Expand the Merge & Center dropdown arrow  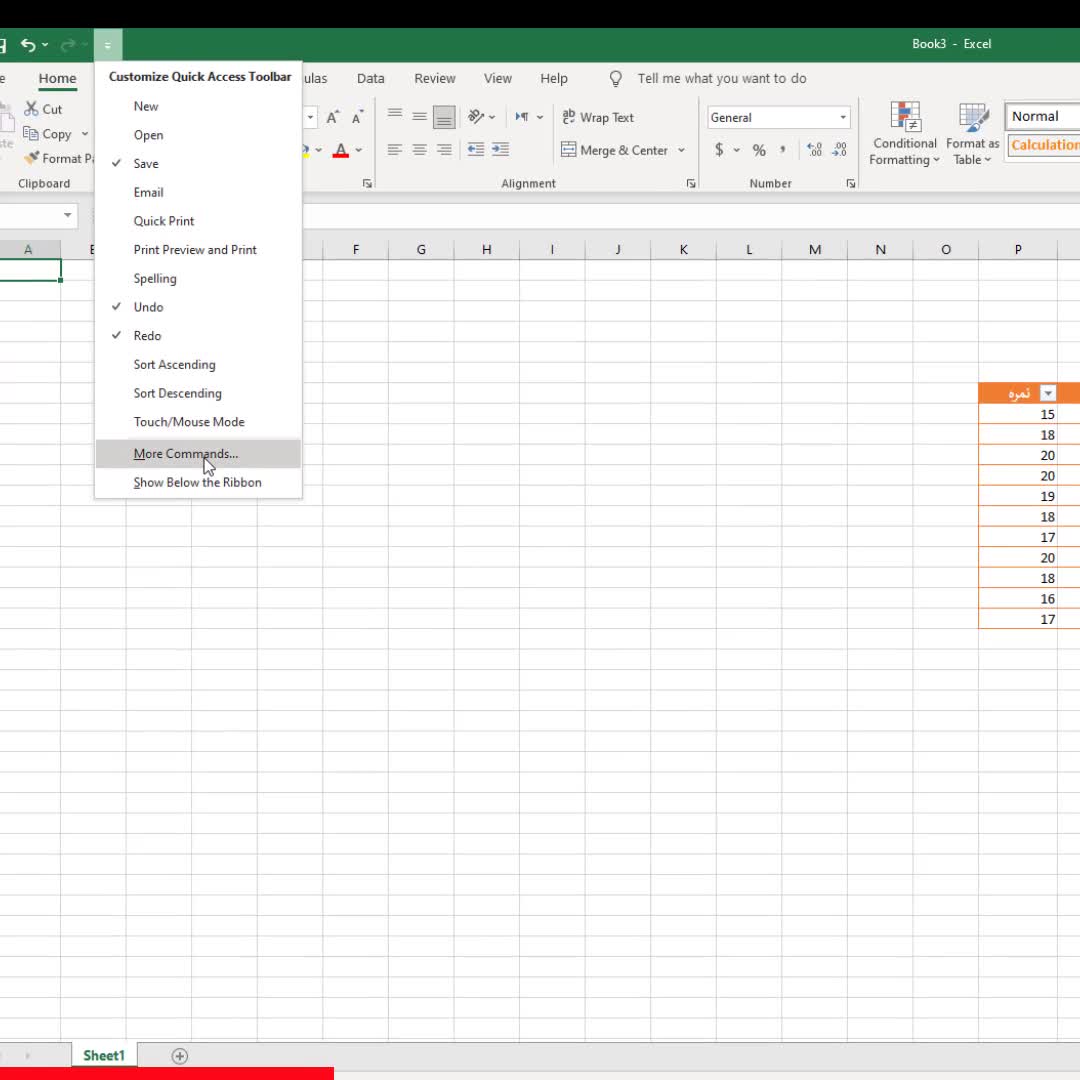pos(682,150)
